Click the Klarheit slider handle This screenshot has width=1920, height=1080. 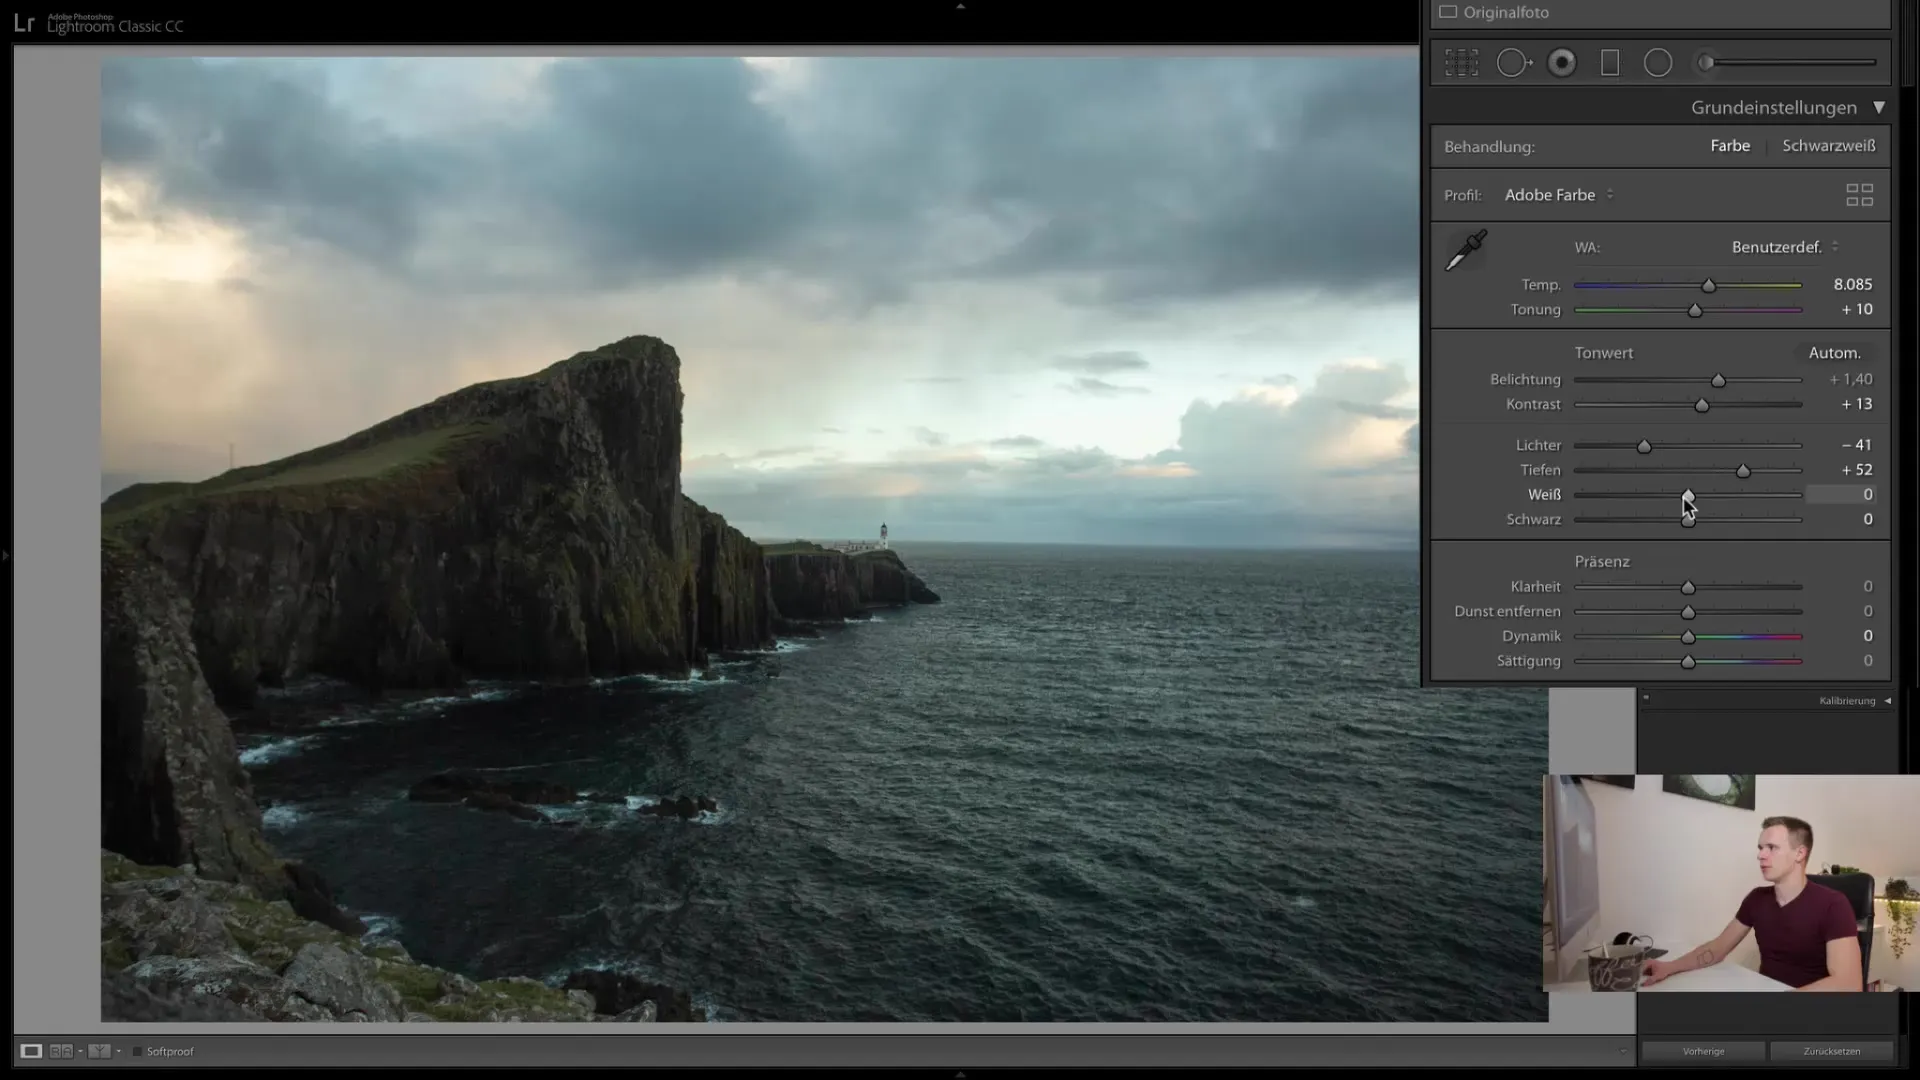pos(1688,588)
